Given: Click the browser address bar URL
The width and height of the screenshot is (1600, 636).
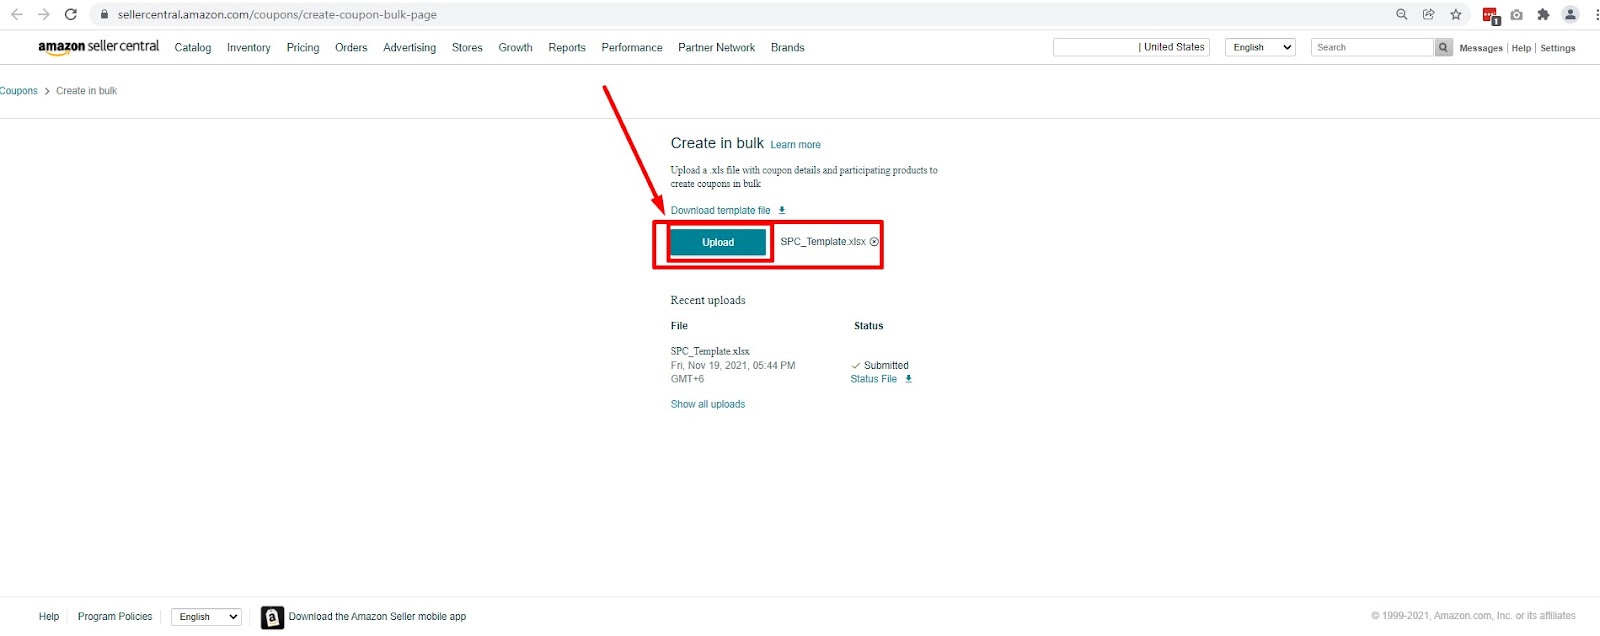Looking at the screenshot, I should [x=277, y=15].
